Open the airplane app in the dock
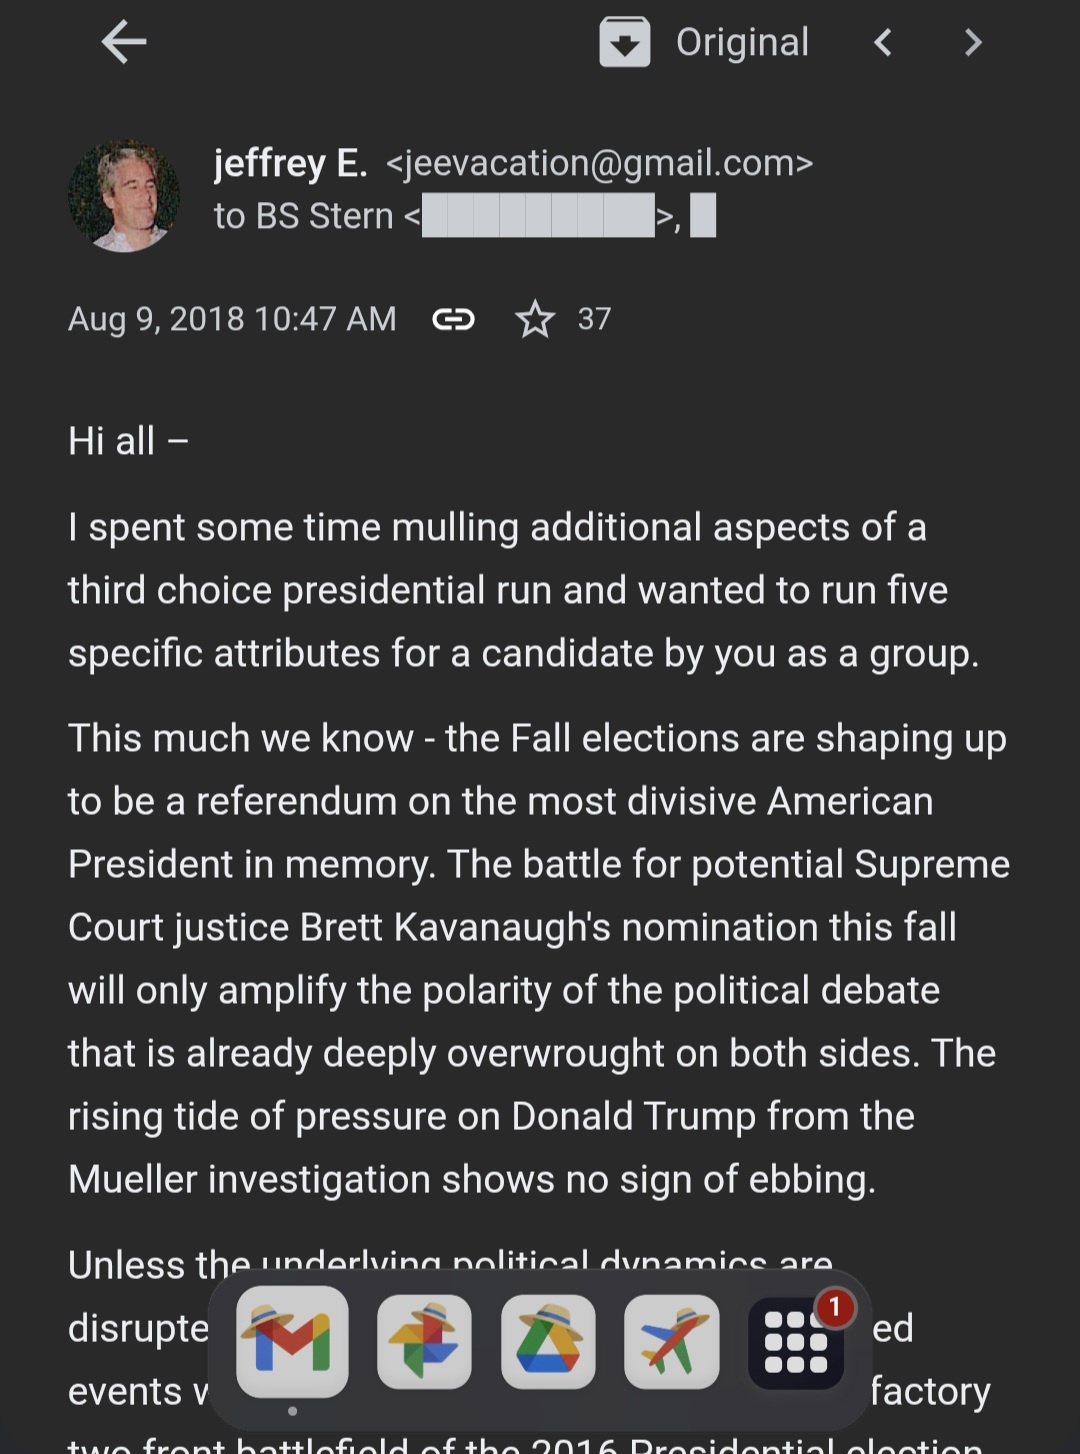Screen dimensions: 1080x1454 (671, 1342)
